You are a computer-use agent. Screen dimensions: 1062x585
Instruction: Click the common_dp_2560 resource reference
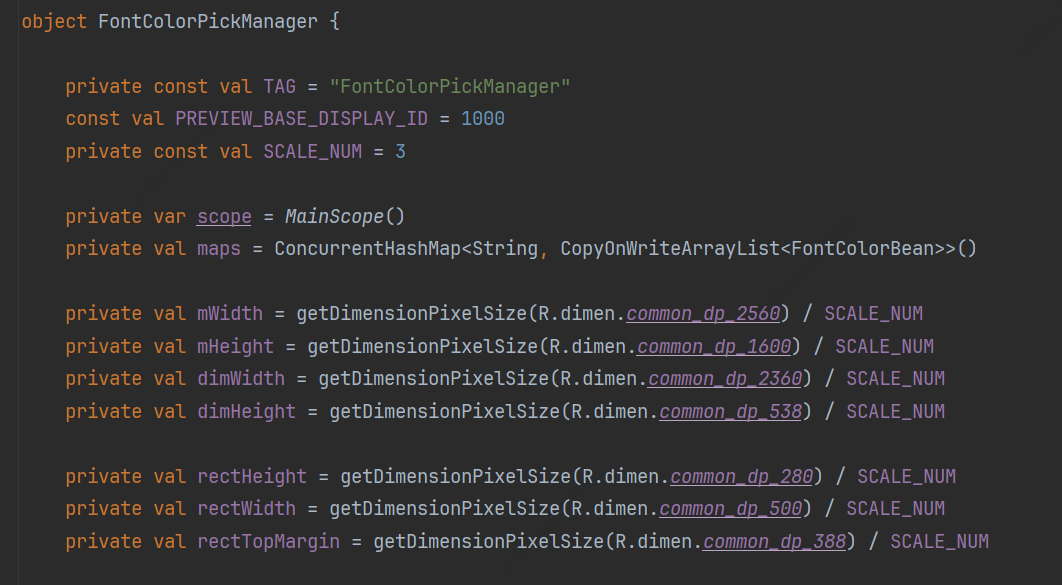(x=702, y=314)
